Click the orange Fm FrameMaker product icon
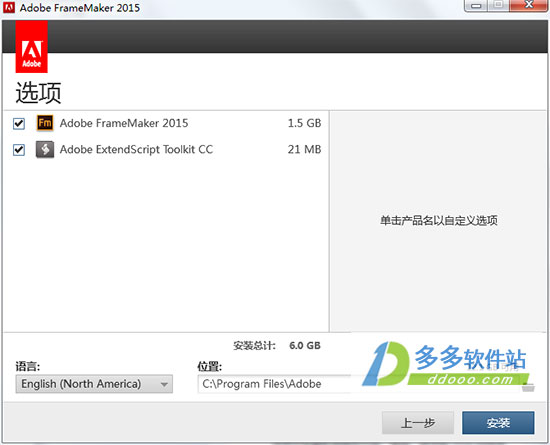Viewport: 550px width, 445px height. [45, 123]
